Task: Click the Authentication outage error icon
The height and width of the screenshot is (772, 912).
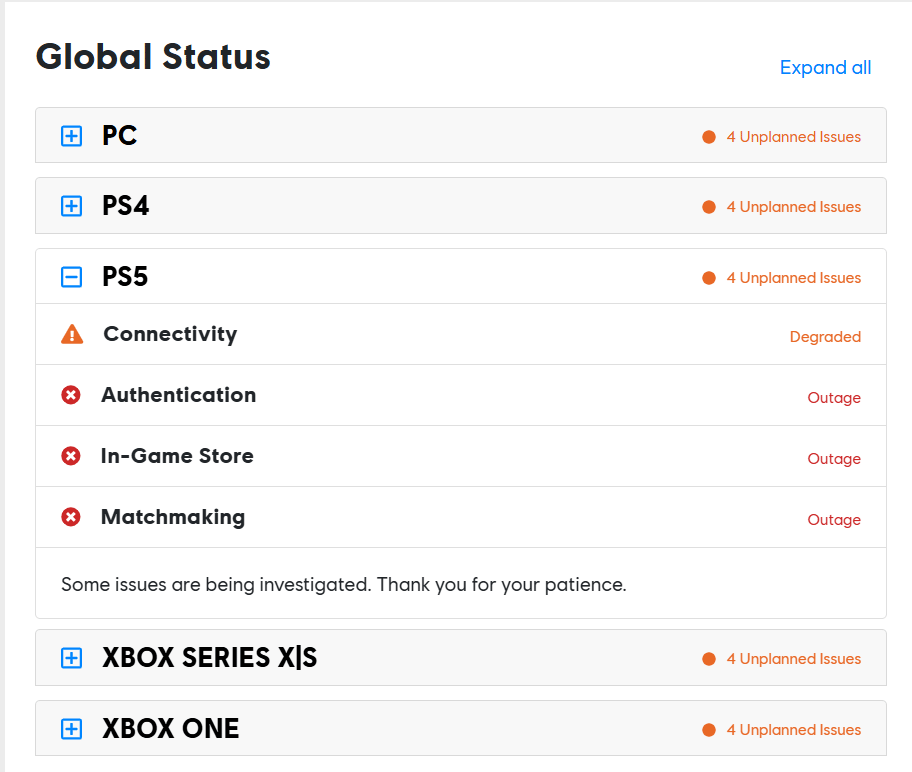Action: 71,395
